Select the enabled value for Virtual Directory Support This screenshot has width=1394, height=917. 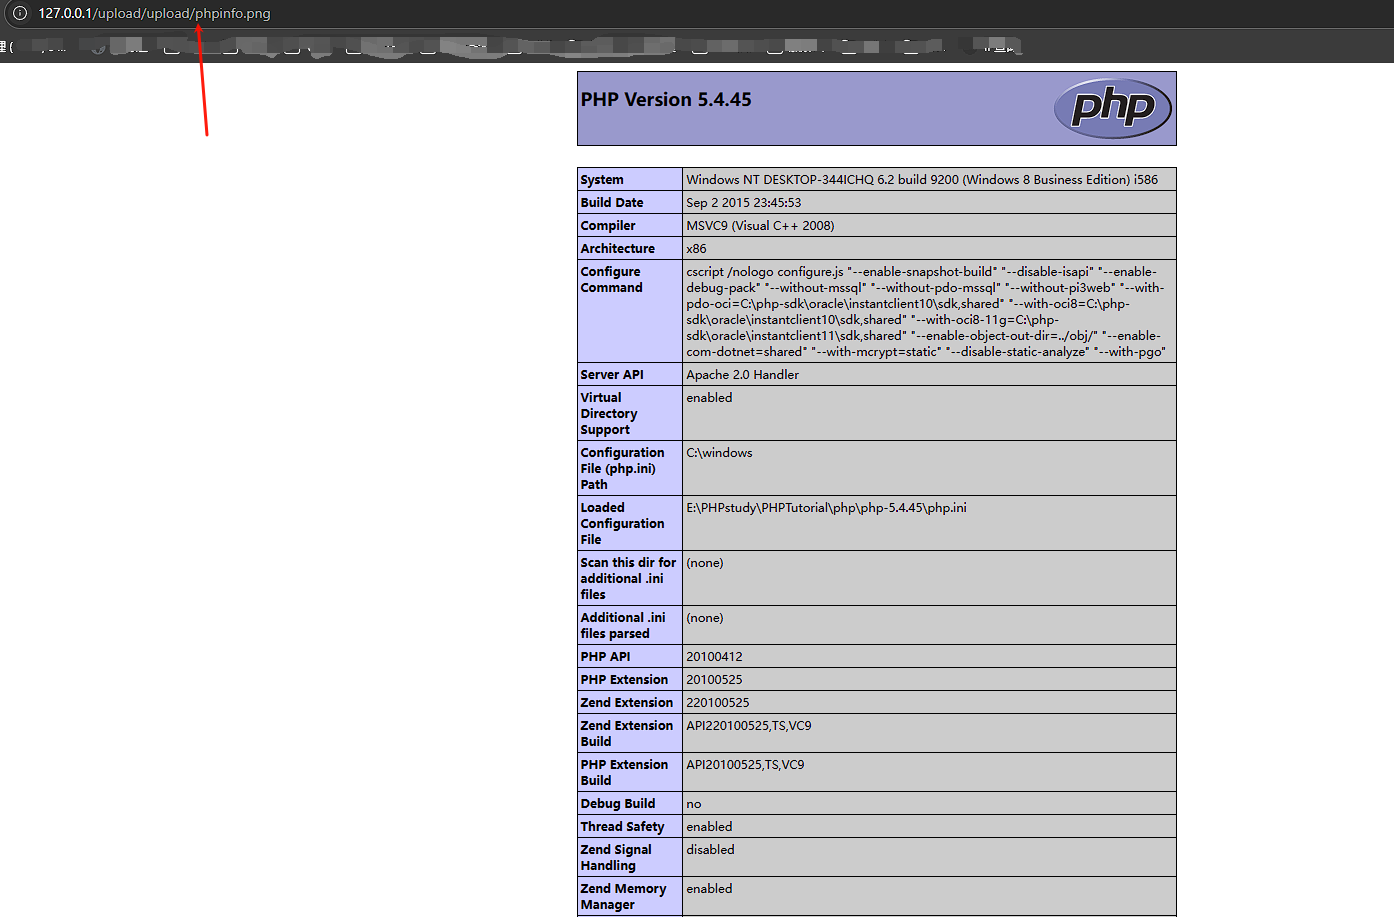(709, 398)
